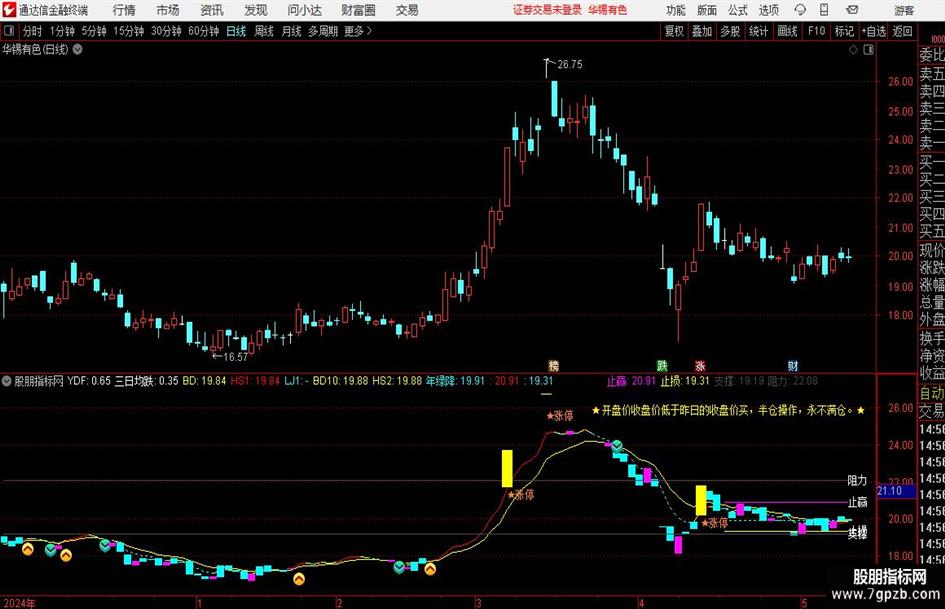945x609 pixels.
Task: Switch to the 1分钟 period tab
Action: [x=62, y=31]
